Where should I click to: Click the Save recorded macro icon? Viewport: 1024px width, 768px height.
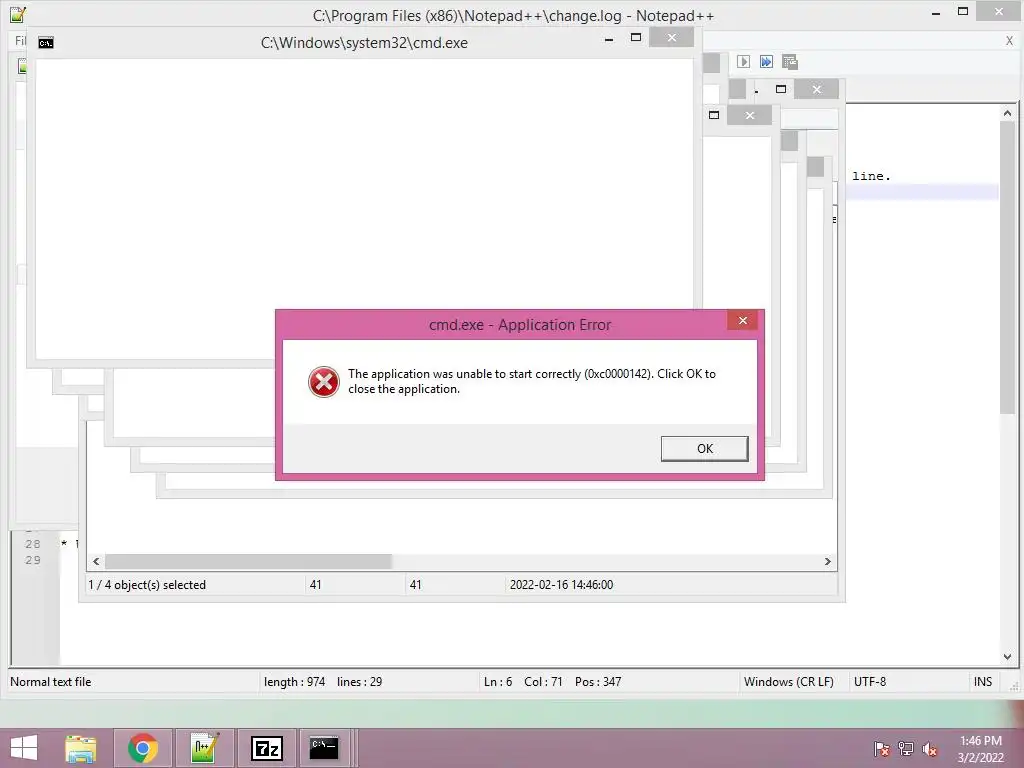(790, 61)
